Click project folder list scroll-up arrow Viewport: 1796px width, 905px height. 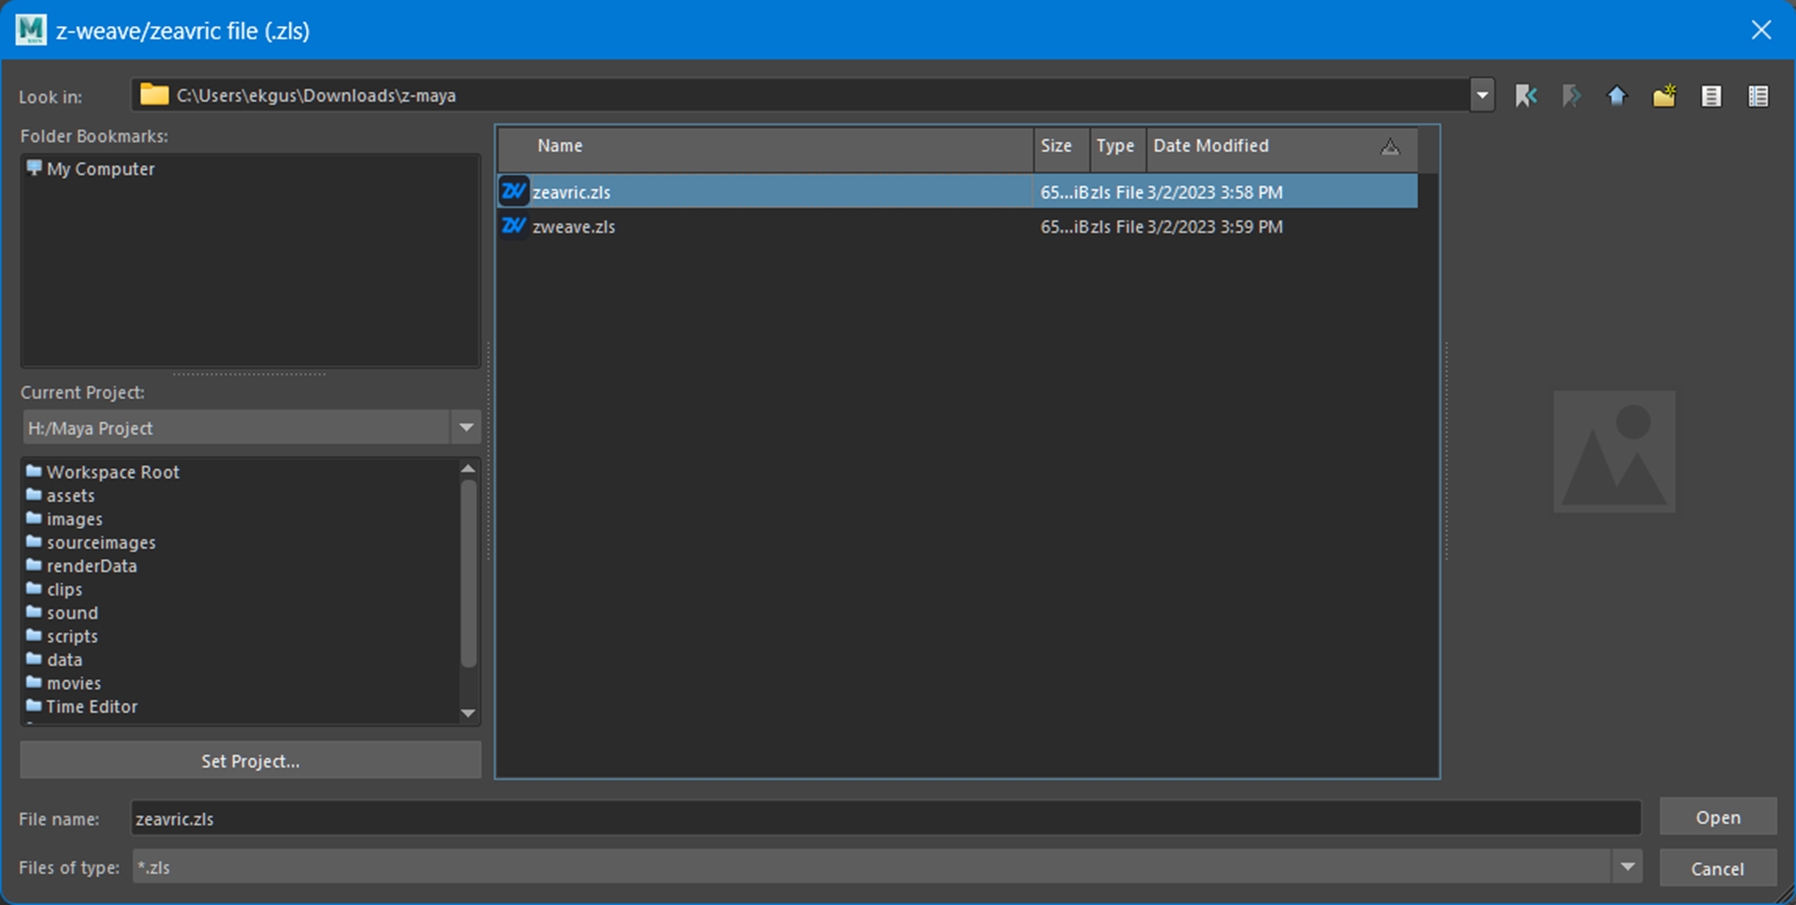pos(468,468)
